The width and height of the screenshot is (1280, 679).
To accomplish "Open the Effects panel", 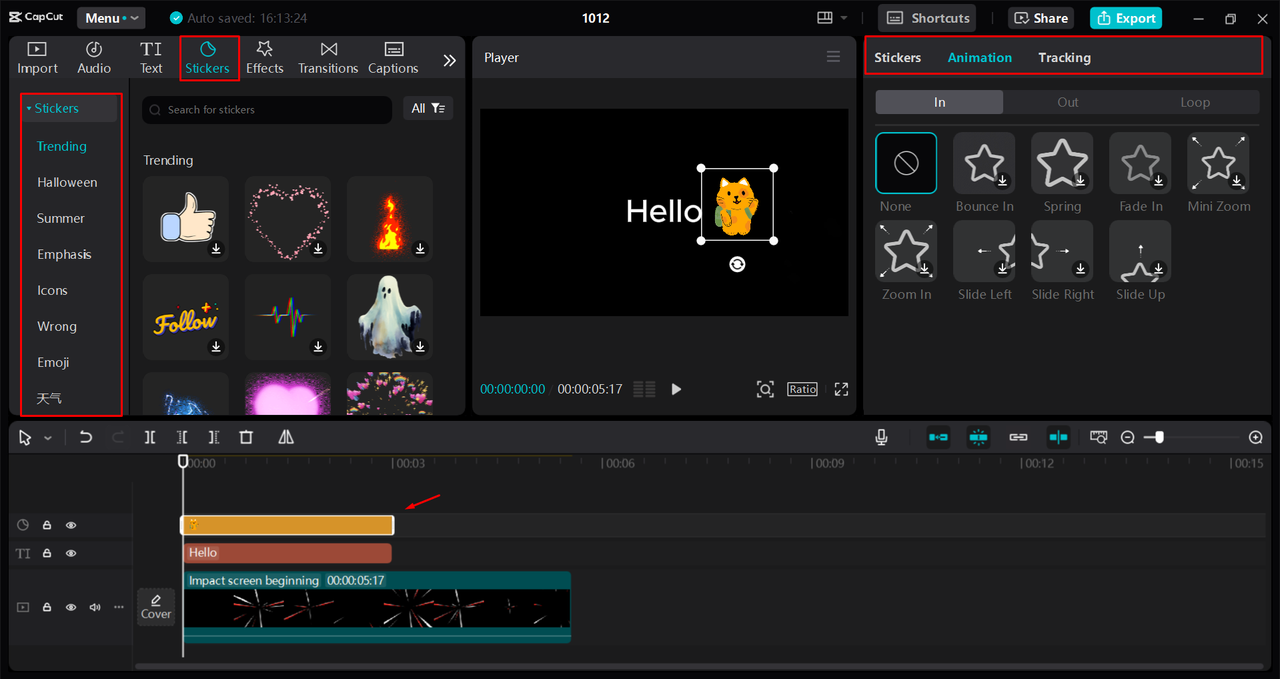I will tap(265, 58).
